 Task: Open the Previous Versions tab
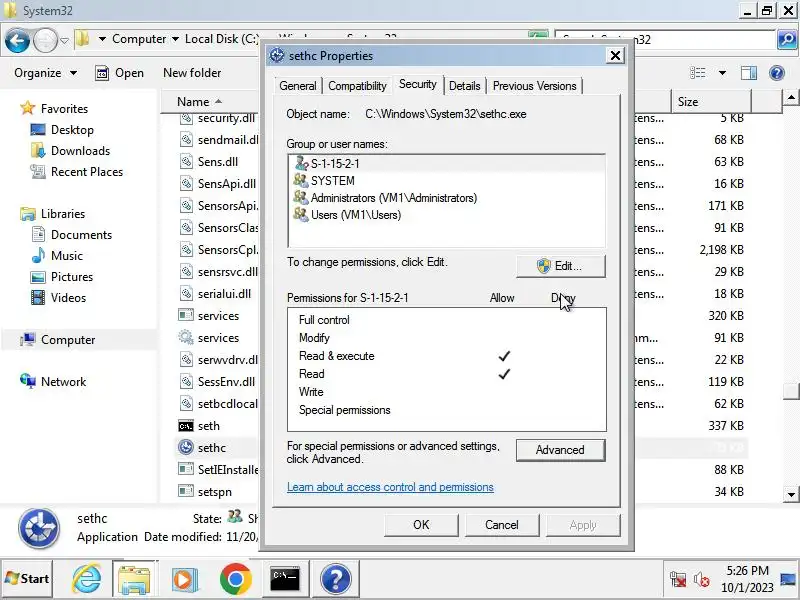pos(534,86)
